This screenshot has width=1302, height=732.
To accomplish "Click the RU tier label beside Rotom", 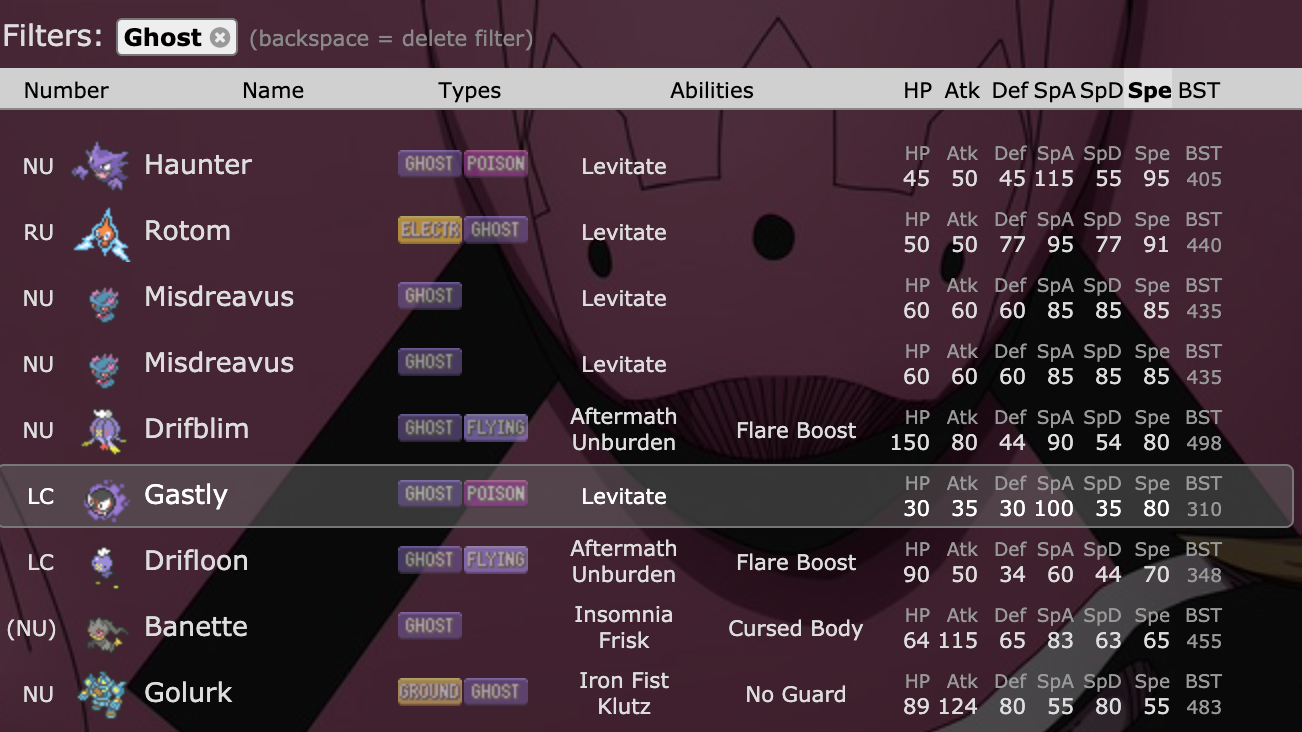I will [38, 232].
